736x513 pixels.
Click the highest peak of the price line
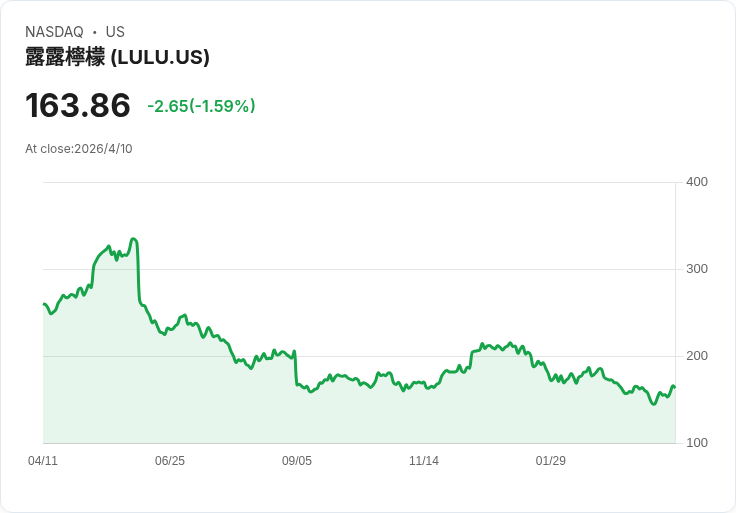(133, 239)
